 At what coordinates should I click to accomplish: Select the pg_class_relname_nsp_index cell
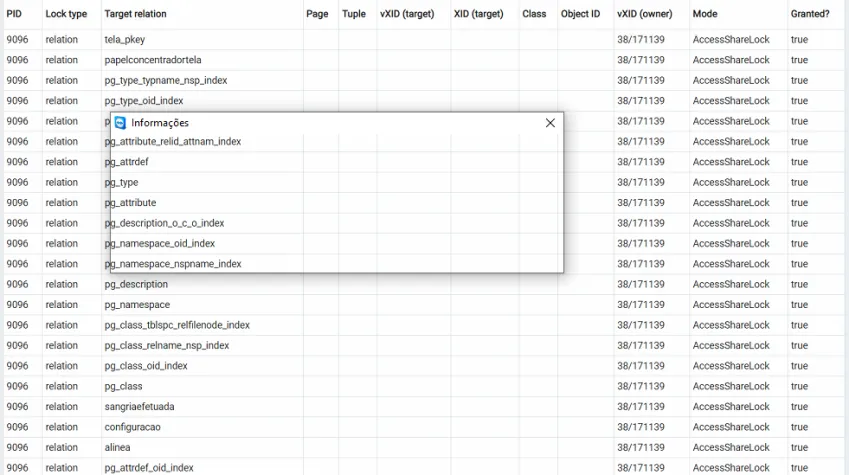coord(202,346)
